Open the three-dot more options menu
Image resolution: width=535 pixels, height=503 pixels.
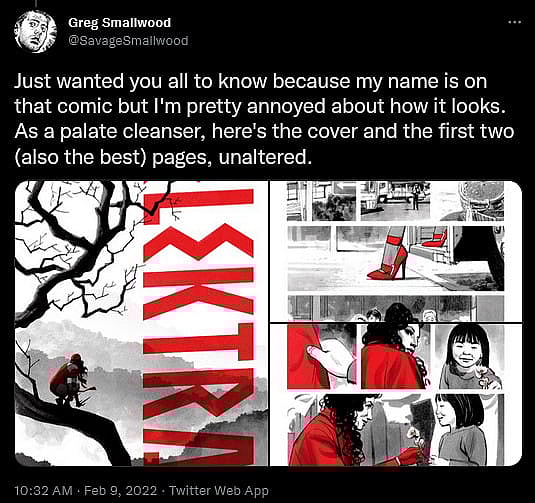[x=515, y=23]
